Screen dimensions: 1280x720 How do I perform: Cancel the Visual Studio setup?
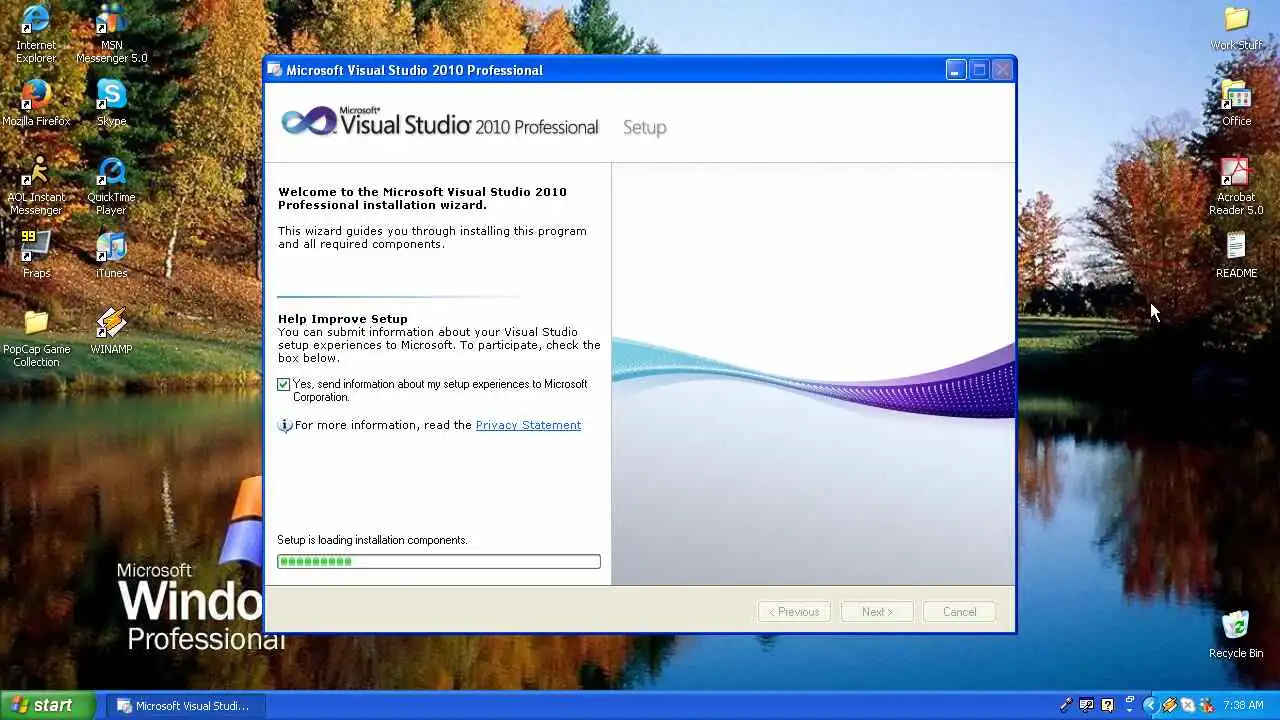tap(959, 612)
